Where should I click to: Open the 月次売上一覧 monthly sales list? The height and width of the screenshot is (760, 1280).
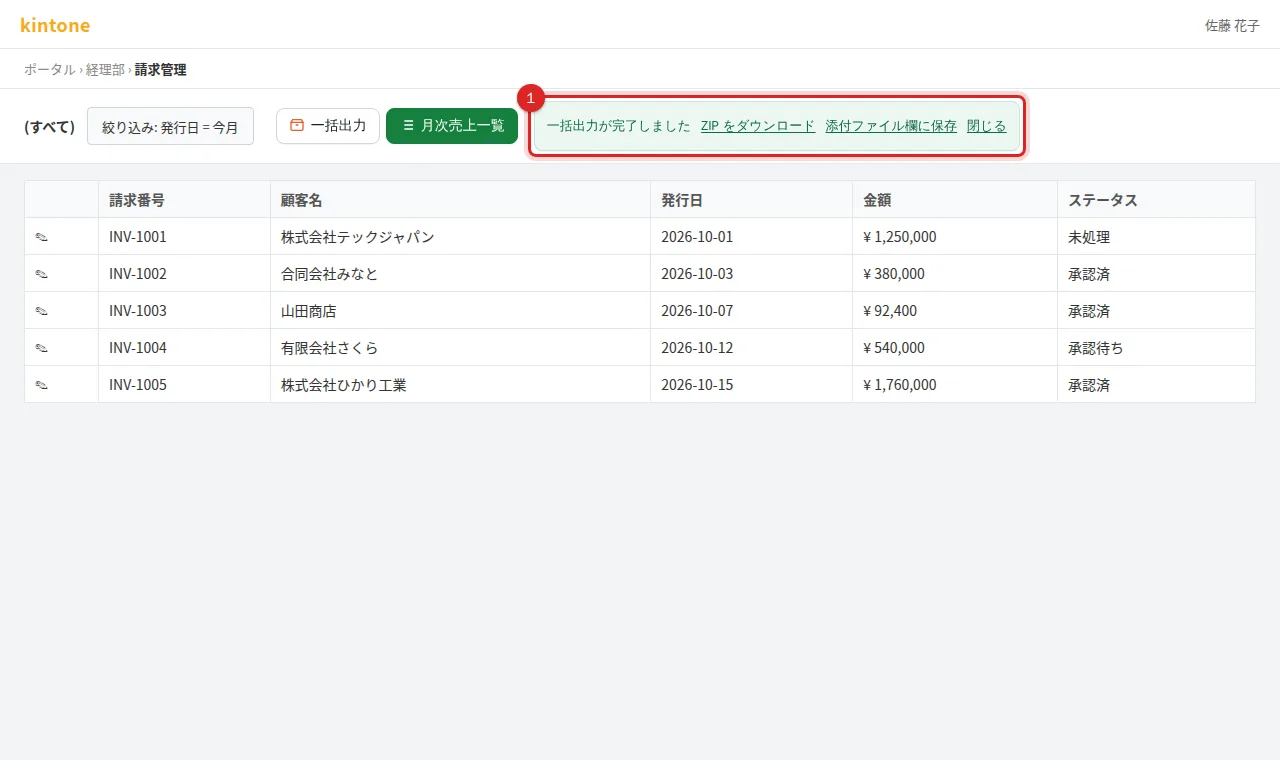(452, 126)
